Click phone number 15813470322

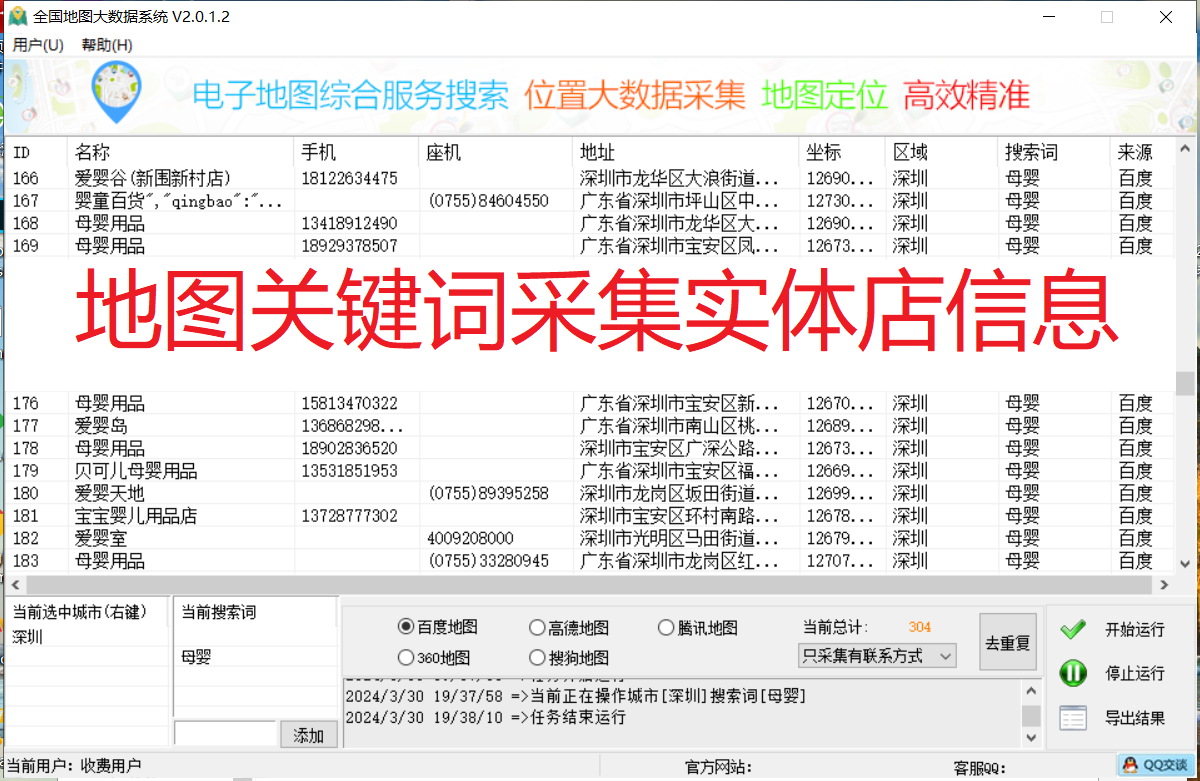[x=349, y=404]
